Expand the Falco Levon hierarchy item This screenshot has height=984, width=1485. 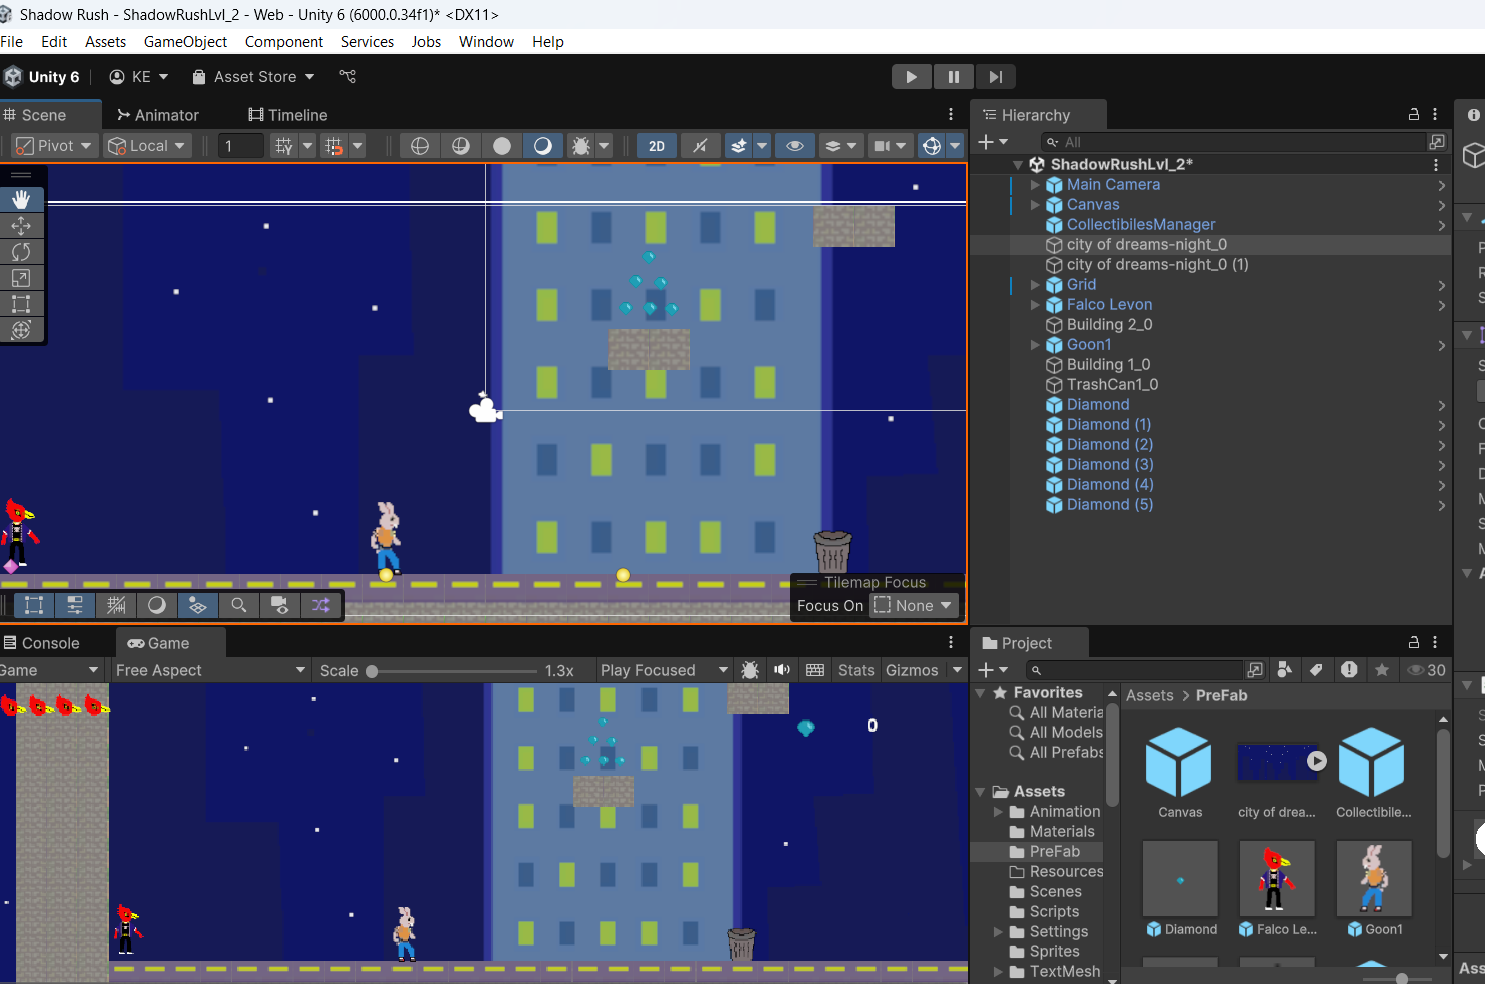1035,304
